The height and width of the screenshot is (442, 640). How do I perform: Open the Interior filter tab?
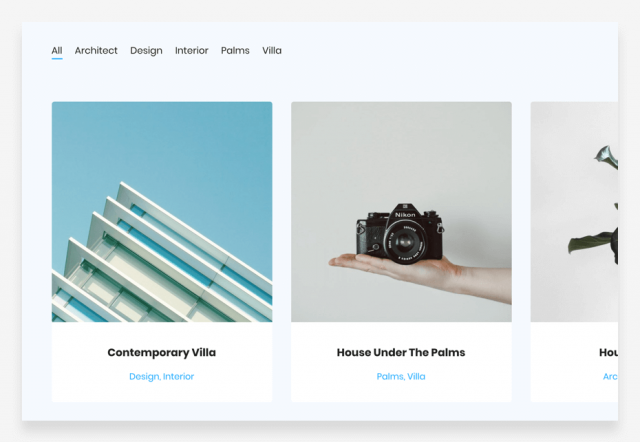click(191, 51)
